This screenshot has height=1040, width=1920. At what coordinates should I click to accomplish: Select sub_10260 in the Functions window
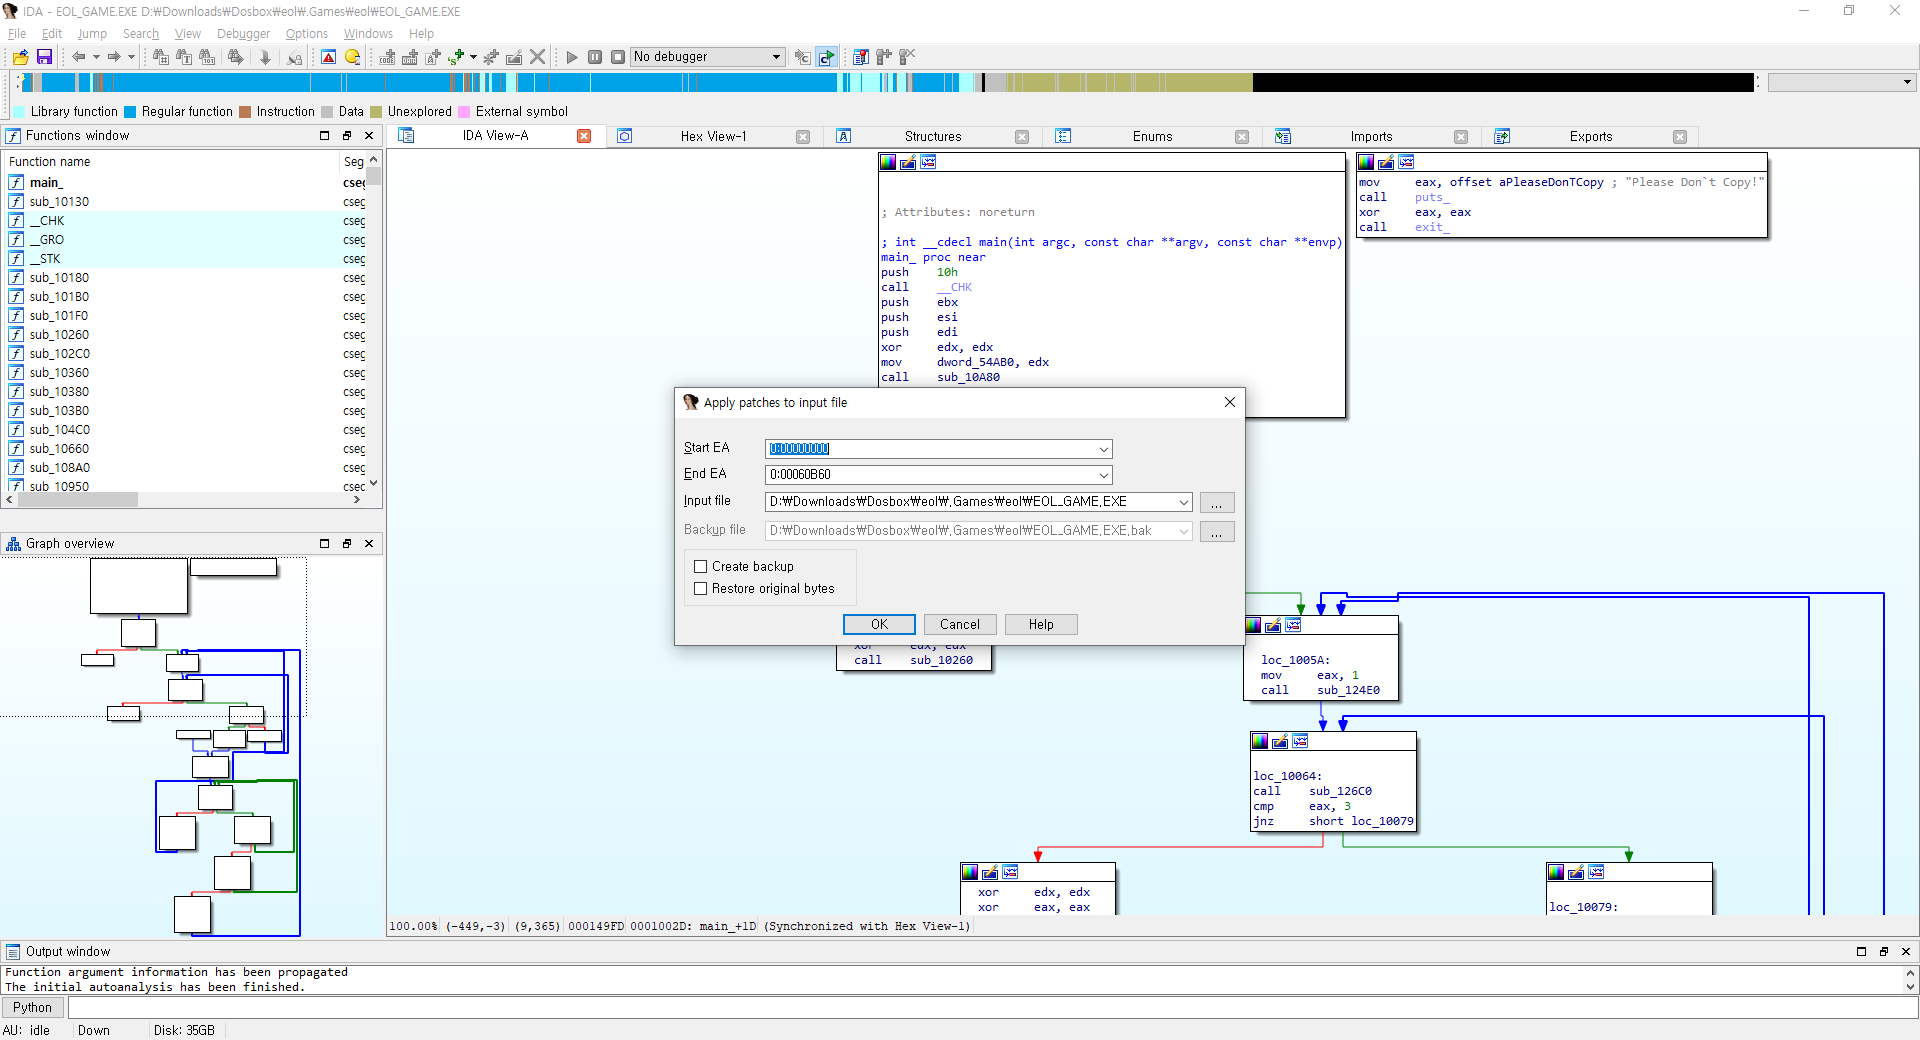pos(59,335)
